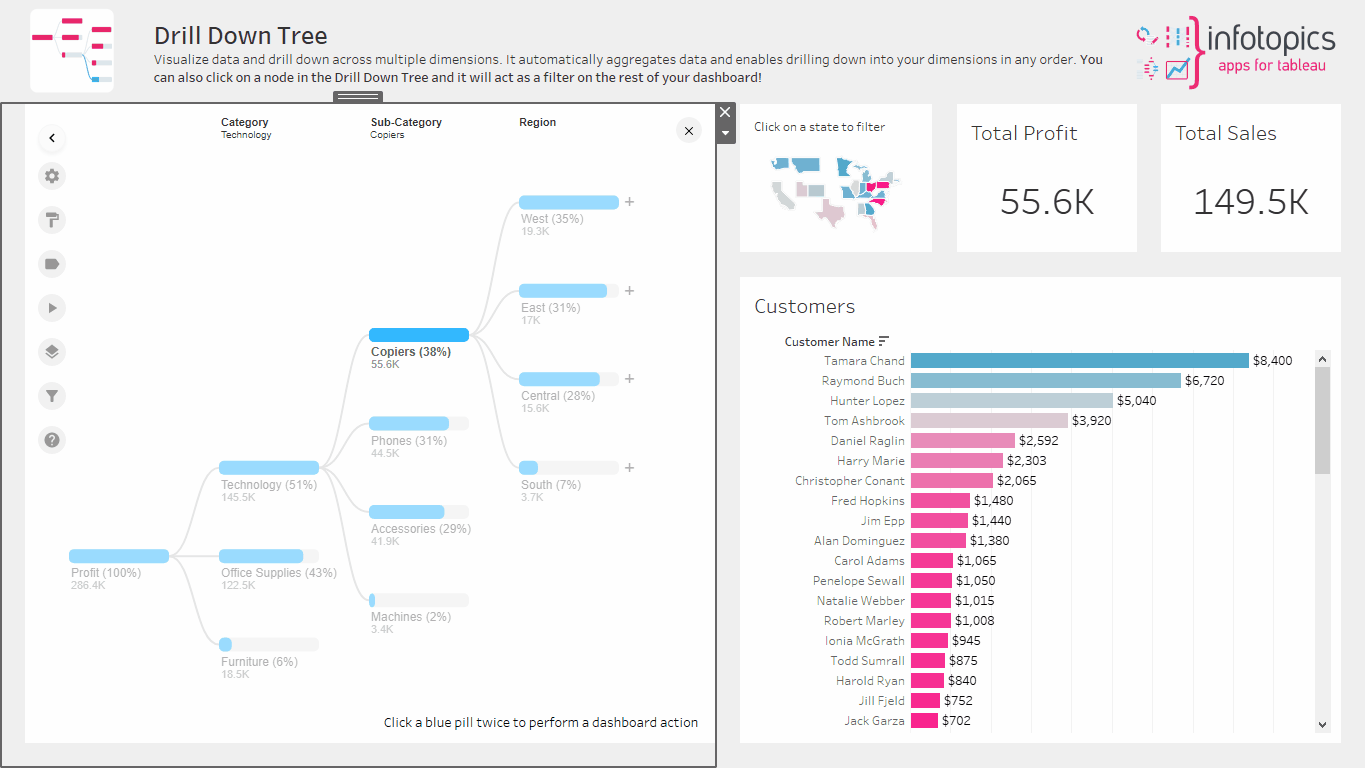Expand the South region plus button
The width and height of the screenshot is (1365, 768).
click(x=630, y=468)
